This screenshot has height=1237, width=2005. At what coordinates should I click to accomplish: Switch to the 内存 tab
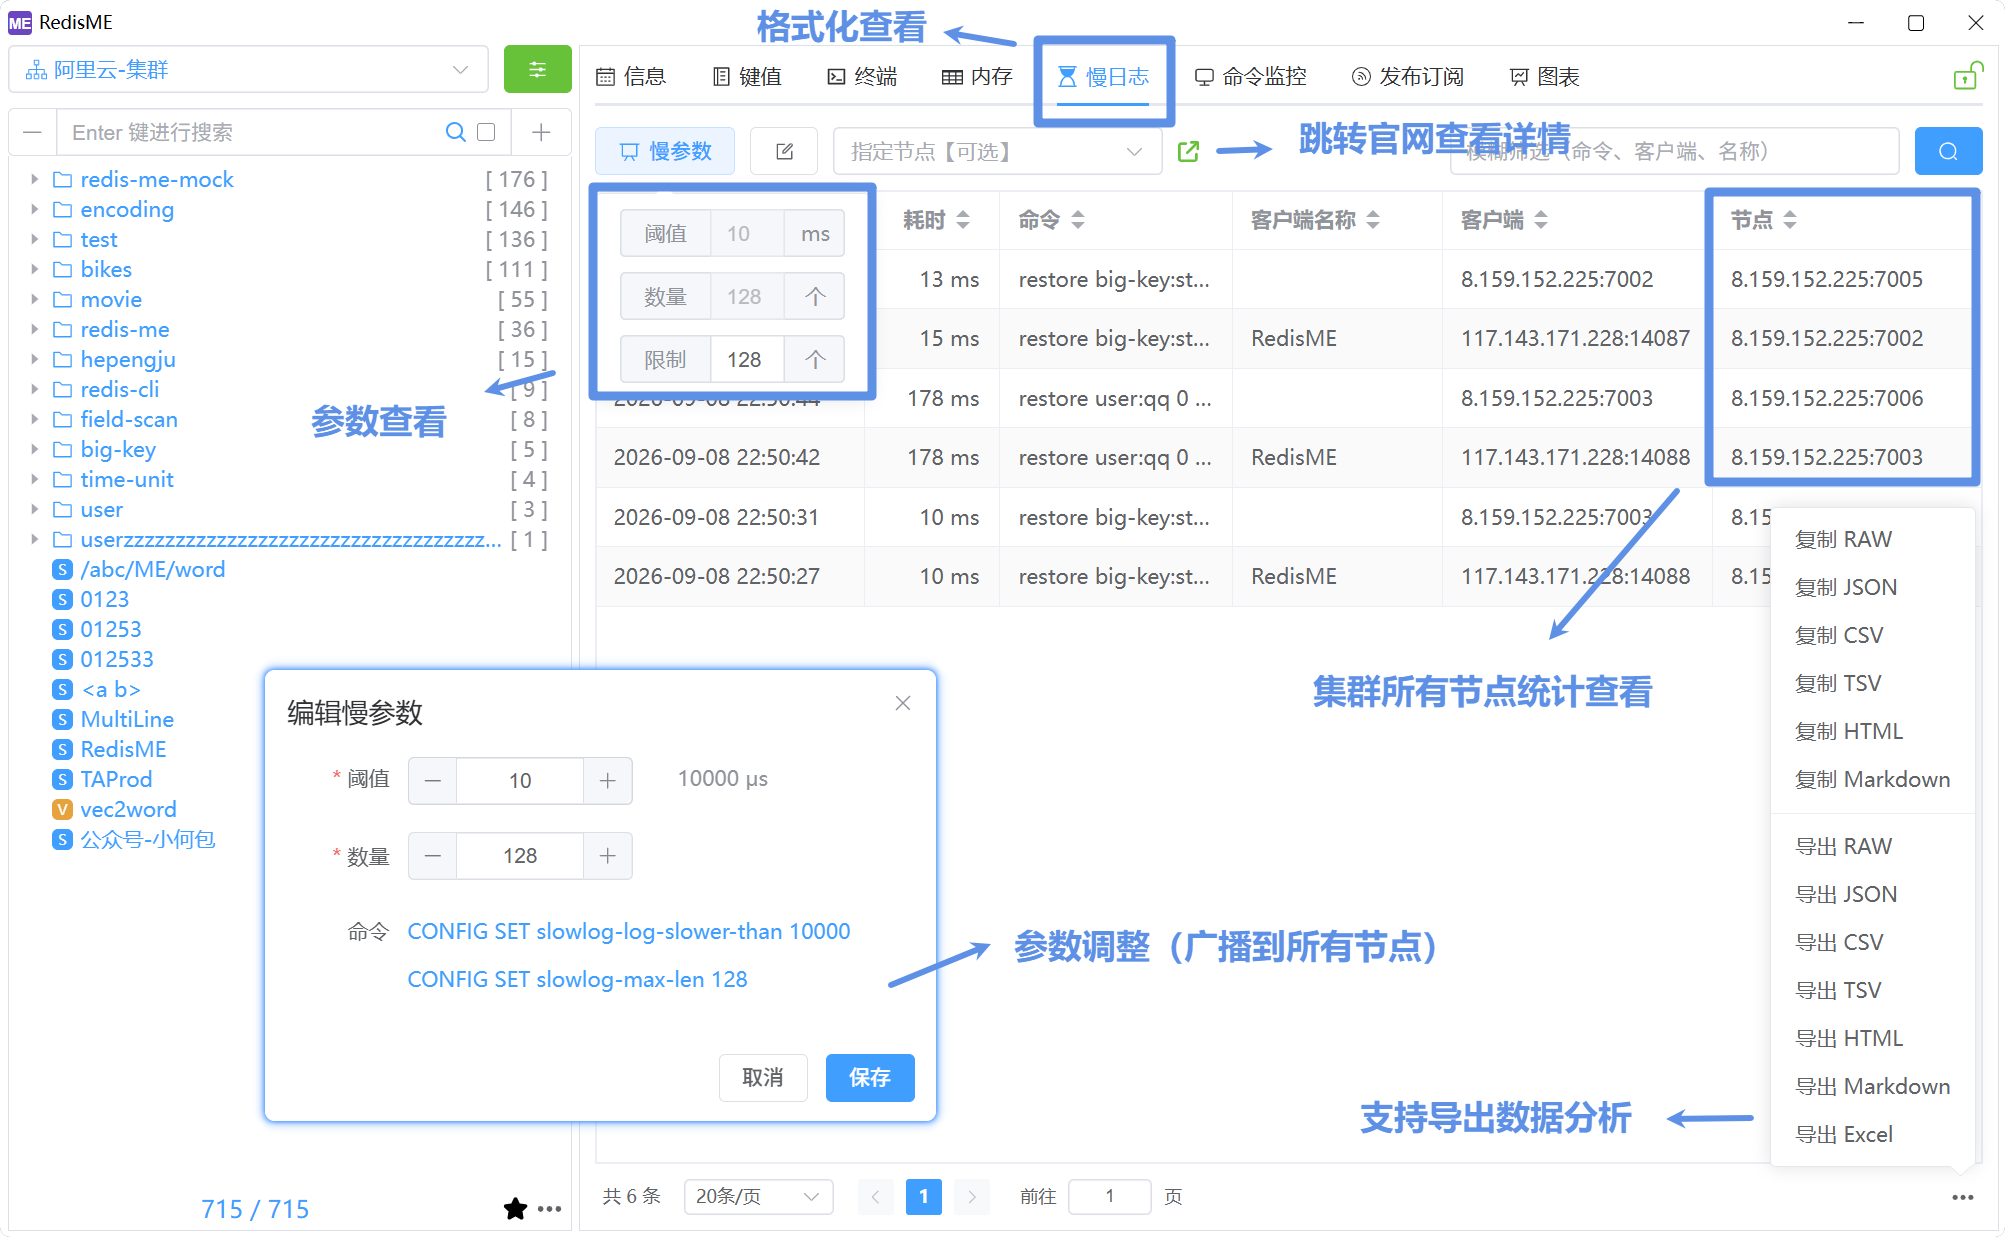pyautogui.click(x=977, y=77)
